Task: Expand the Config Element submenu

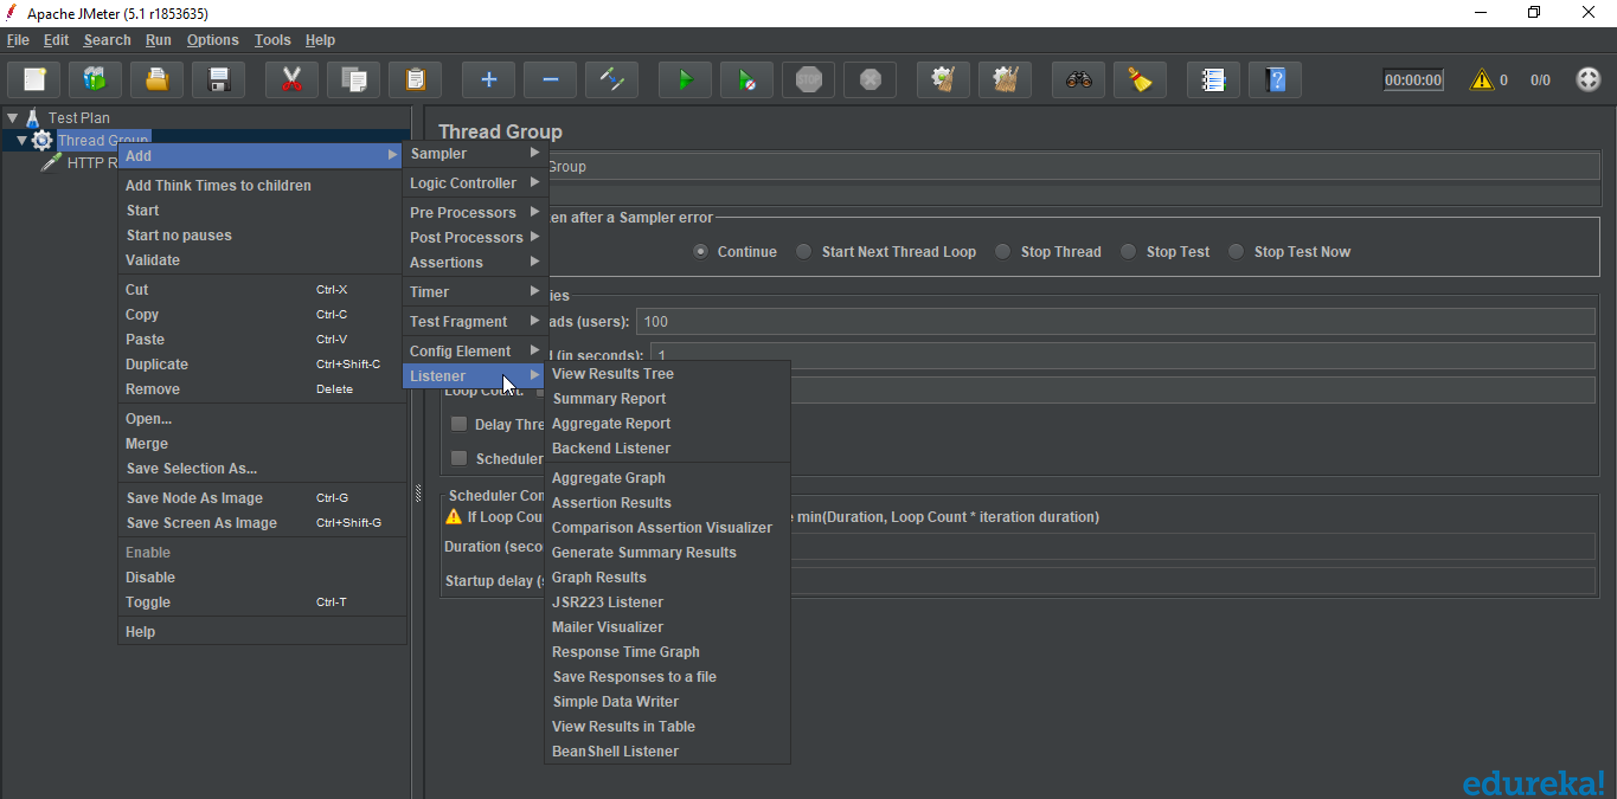Action: [473, 351]
